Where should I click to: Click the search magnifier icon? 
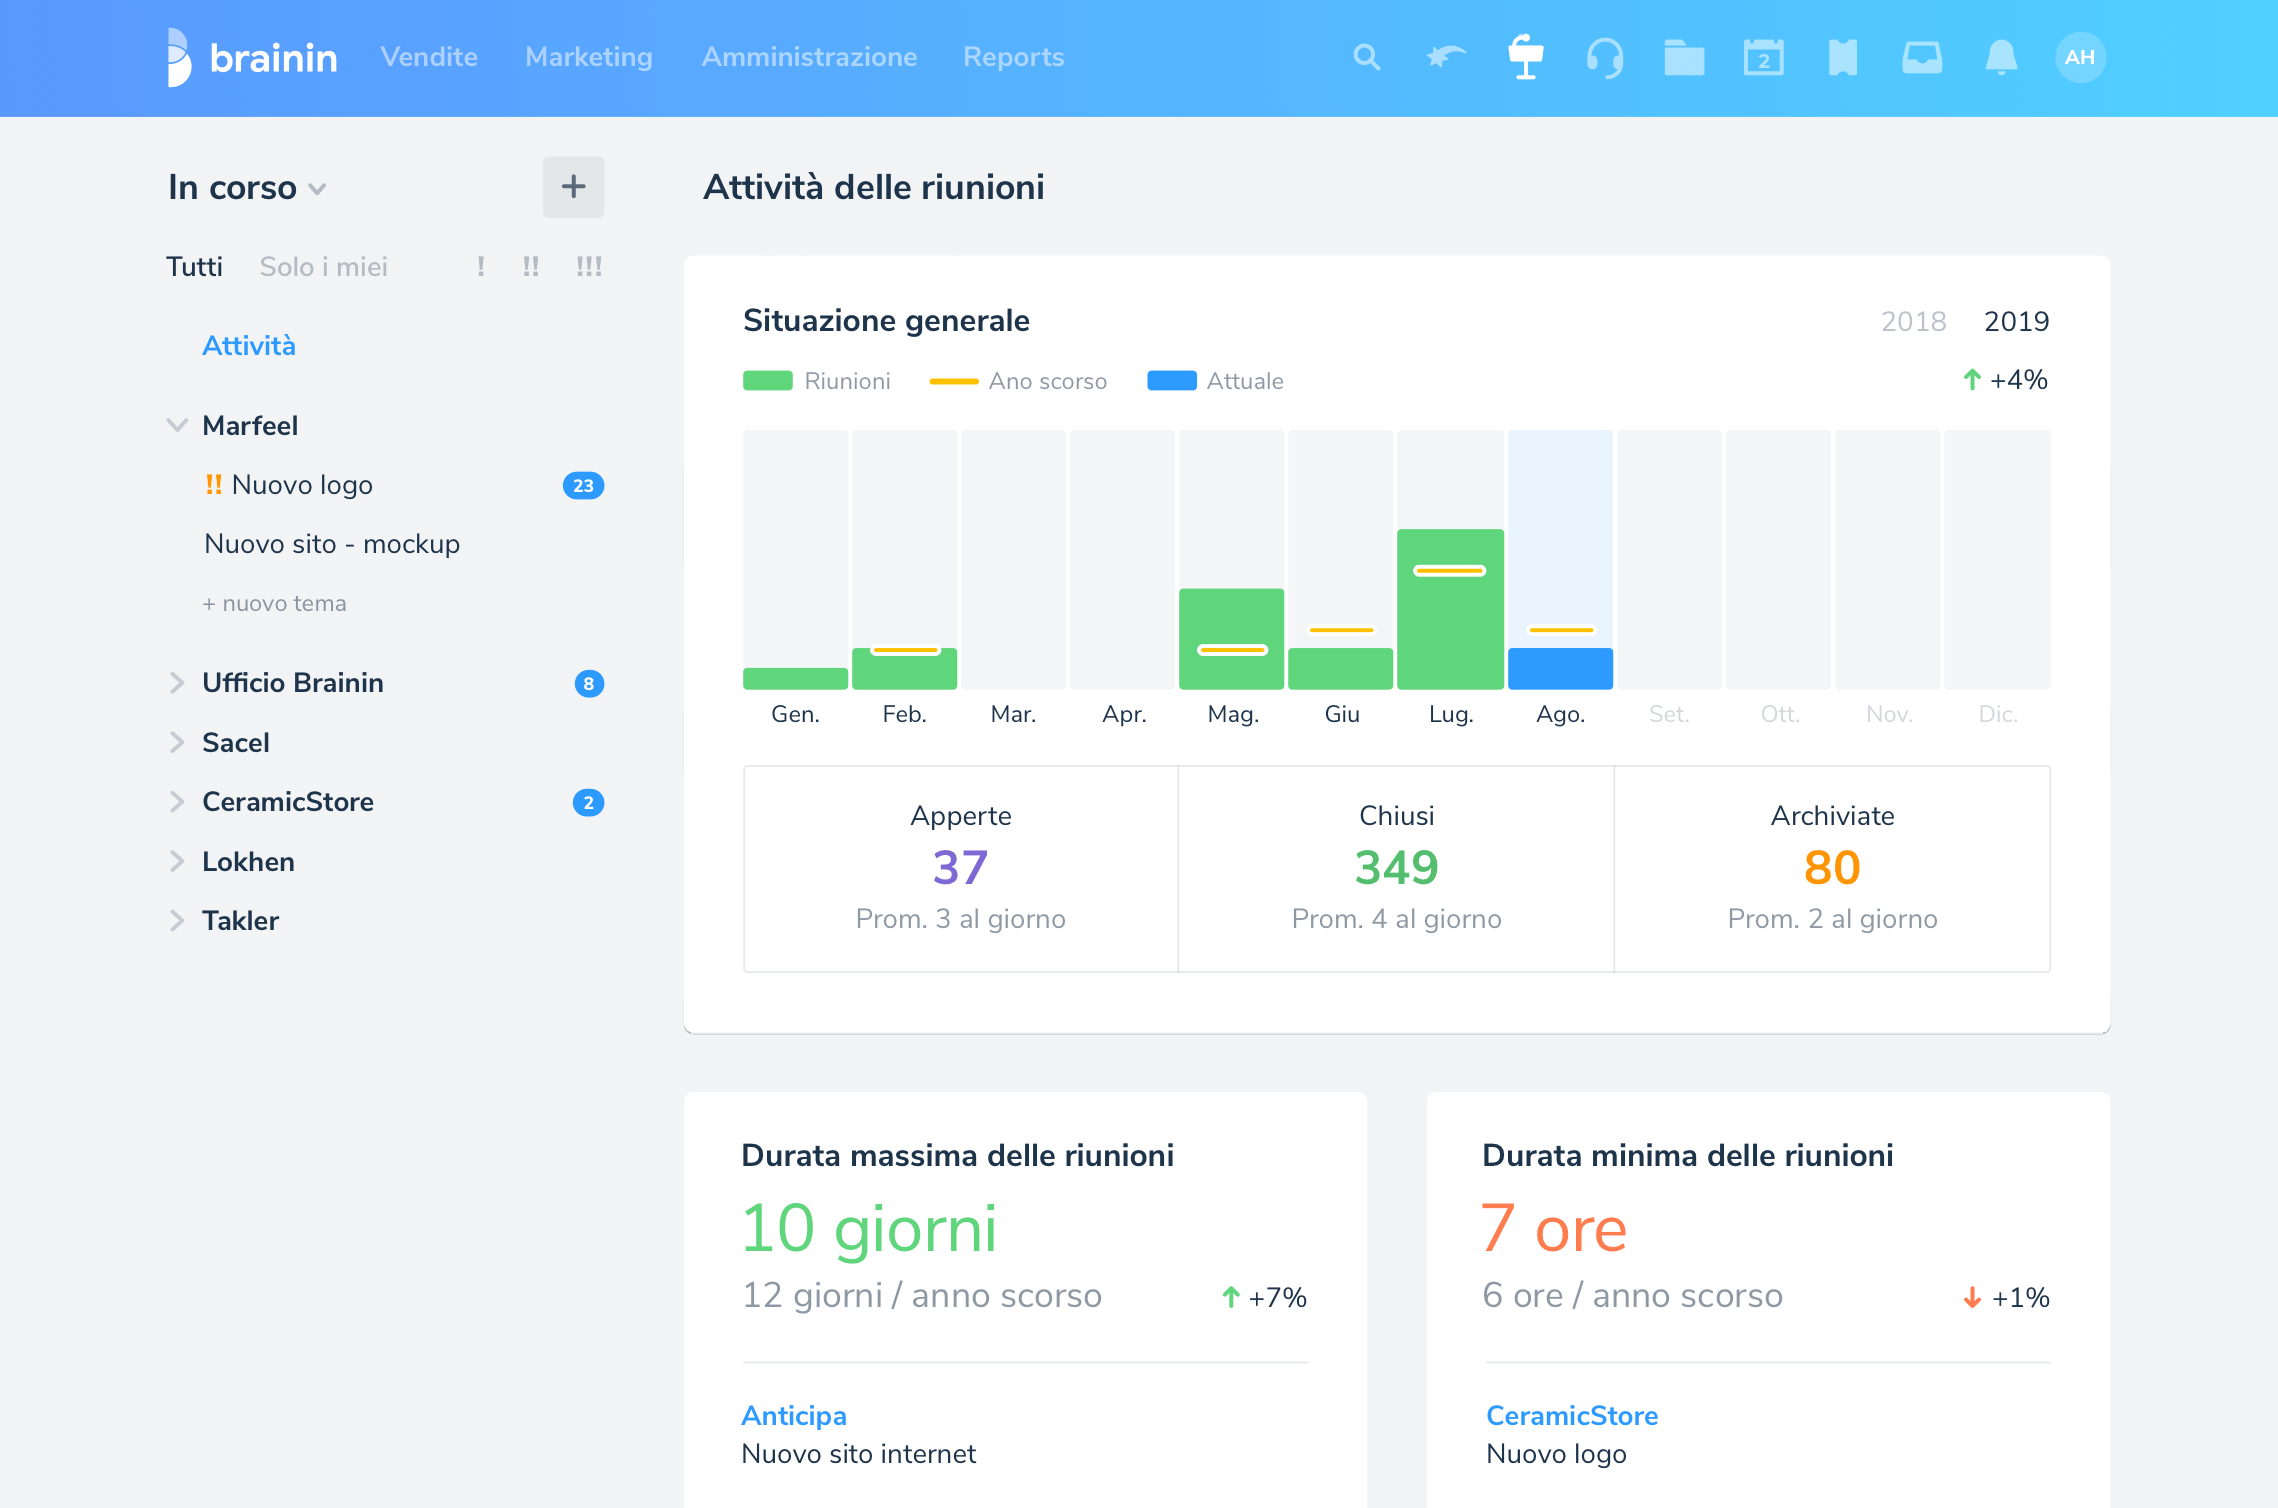(1366, 57)
